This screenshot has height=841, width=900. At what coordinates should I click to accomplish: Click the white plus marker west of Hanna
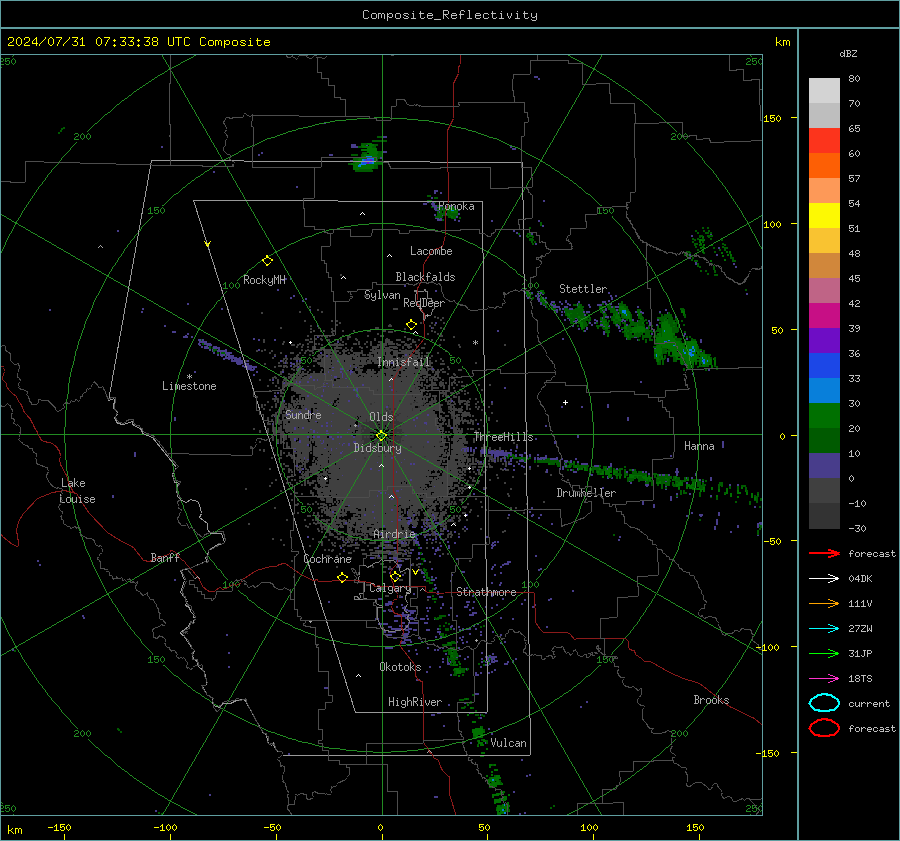[565, 402]
